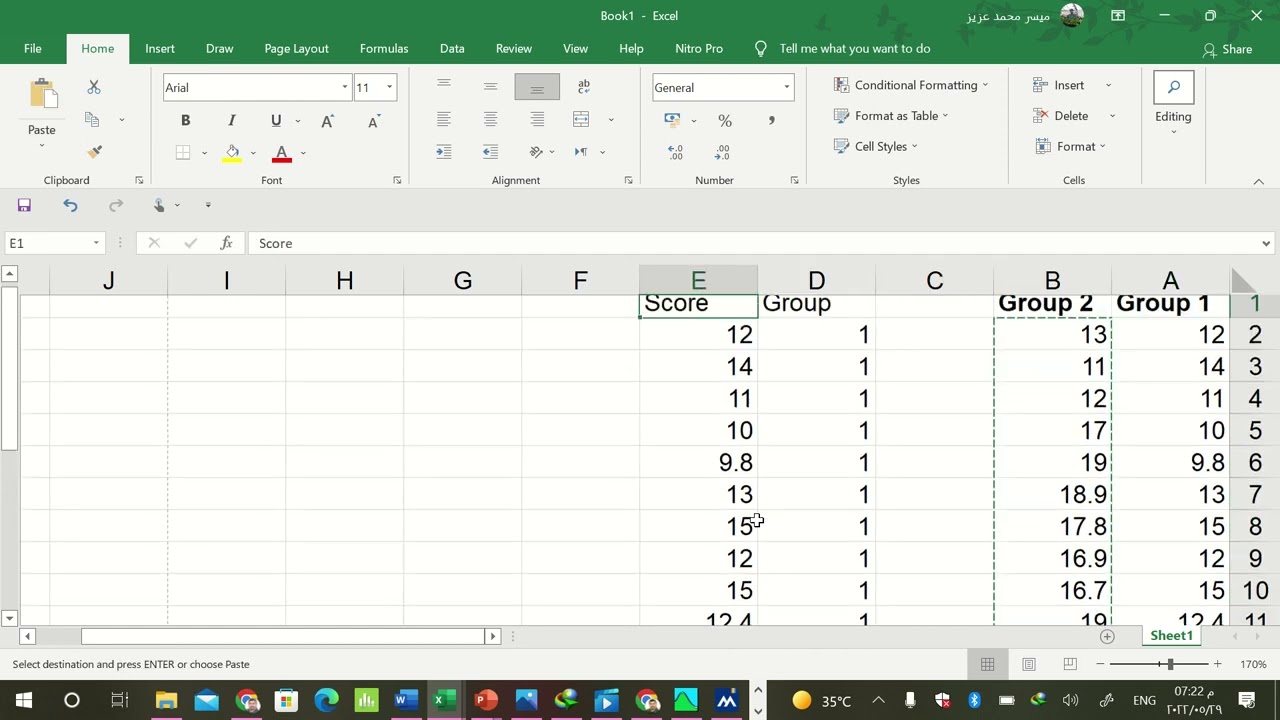
Task: Add a new sheet with plus icon
Action: pos(1107,636)
